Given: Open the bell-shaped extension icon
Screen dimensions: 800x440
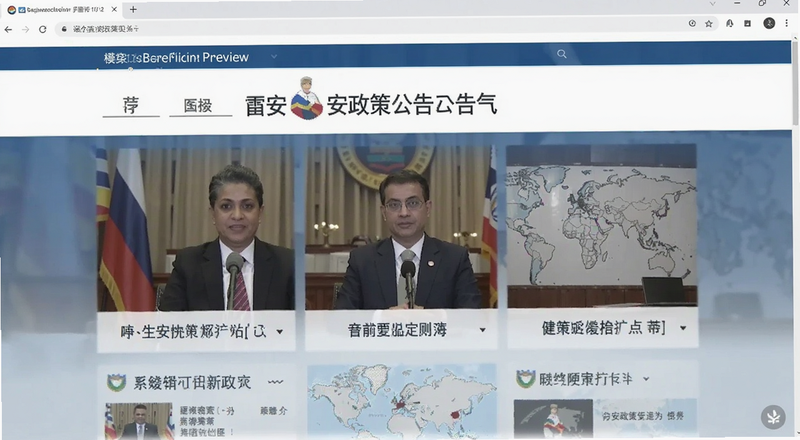Looking at the screenshot, I should (x=730, y=23).
